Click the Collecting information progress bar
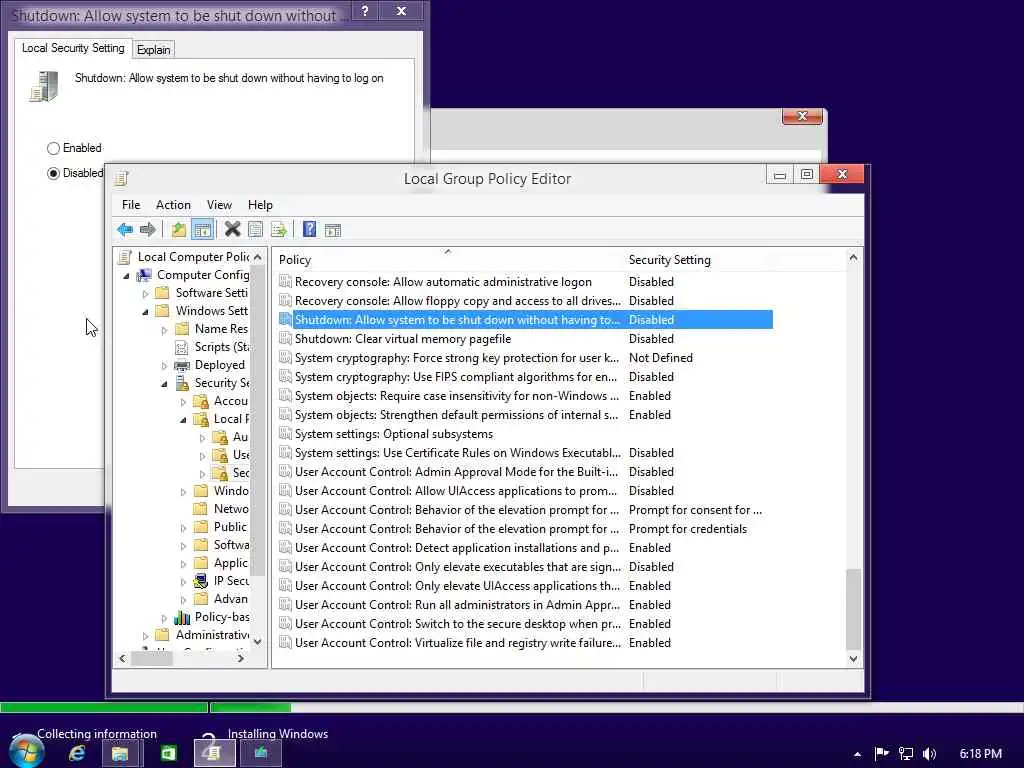1024x768 pixels. coord(104,707)
